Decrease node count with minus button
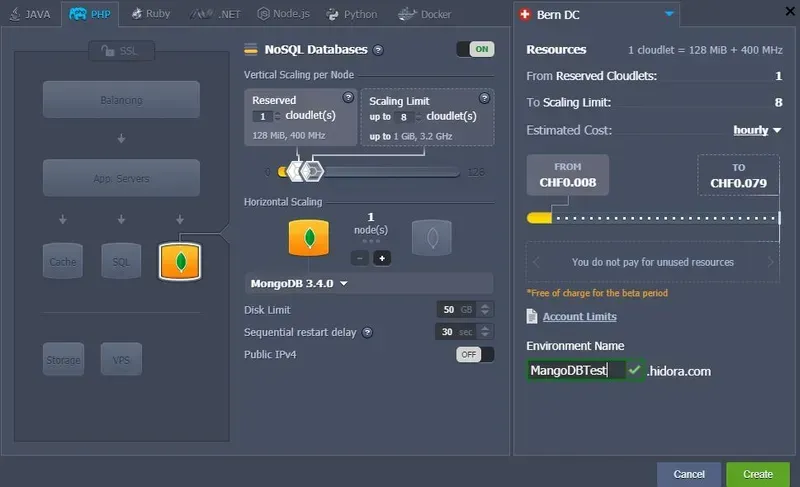Screen dimensions: 800x487 click(360, 258)
